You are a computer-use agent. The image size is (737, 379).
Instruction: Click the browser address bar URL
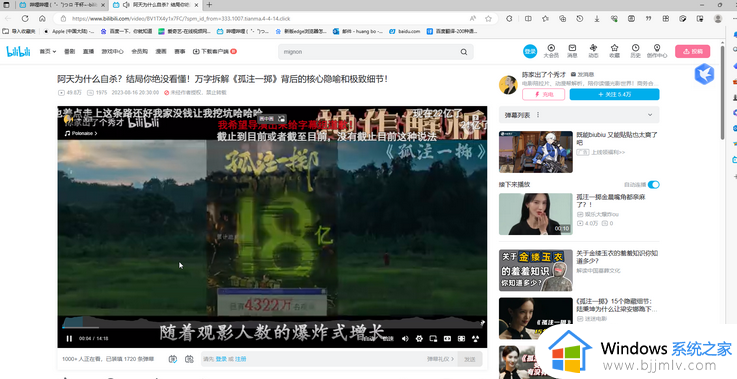tap(181, 19)
